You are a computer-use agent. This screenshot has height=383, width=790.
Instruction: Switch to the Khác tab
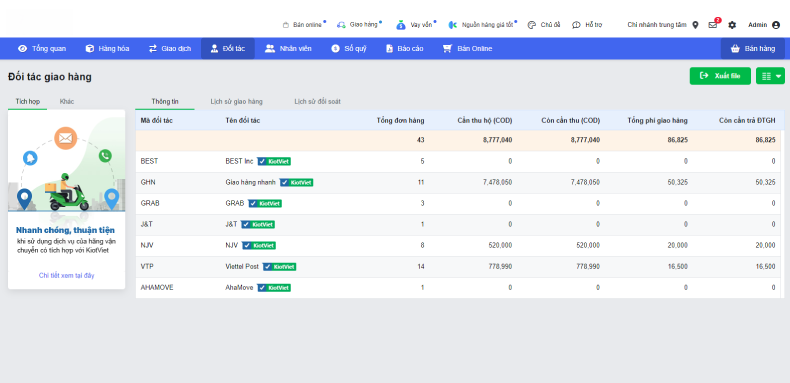coord(67,101)
